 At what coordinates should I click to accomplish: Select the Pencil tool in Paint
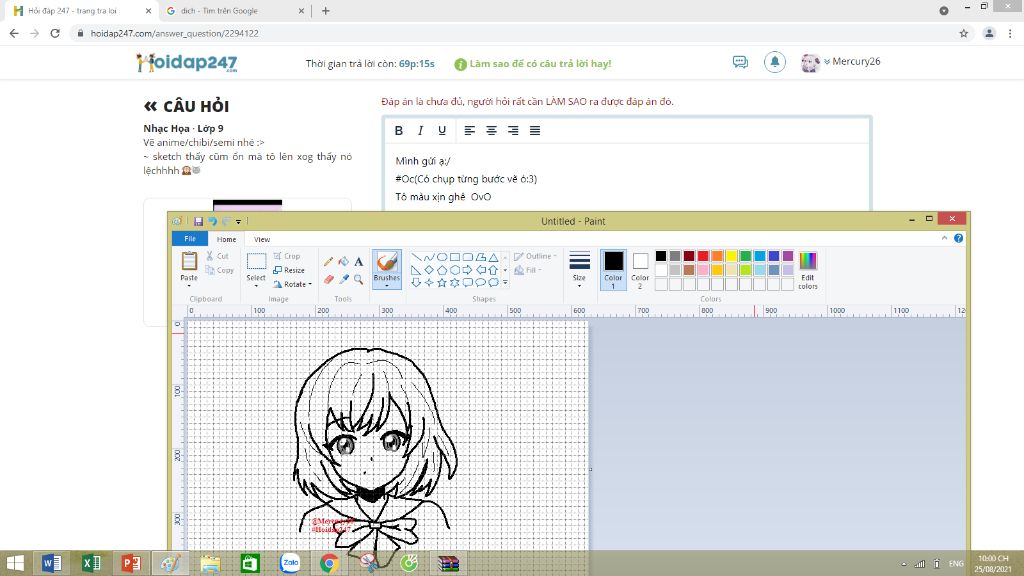tap(328, 262)
